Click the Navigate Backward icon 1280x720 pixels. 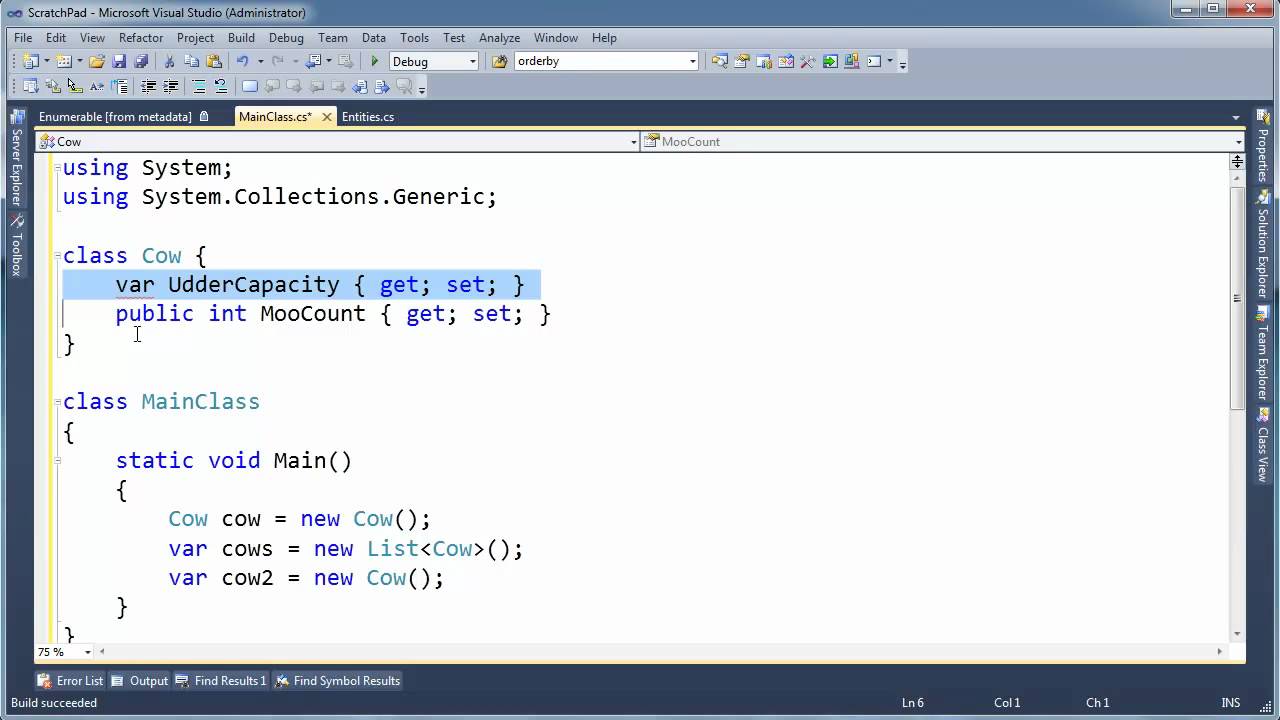(x=313, y=62)
